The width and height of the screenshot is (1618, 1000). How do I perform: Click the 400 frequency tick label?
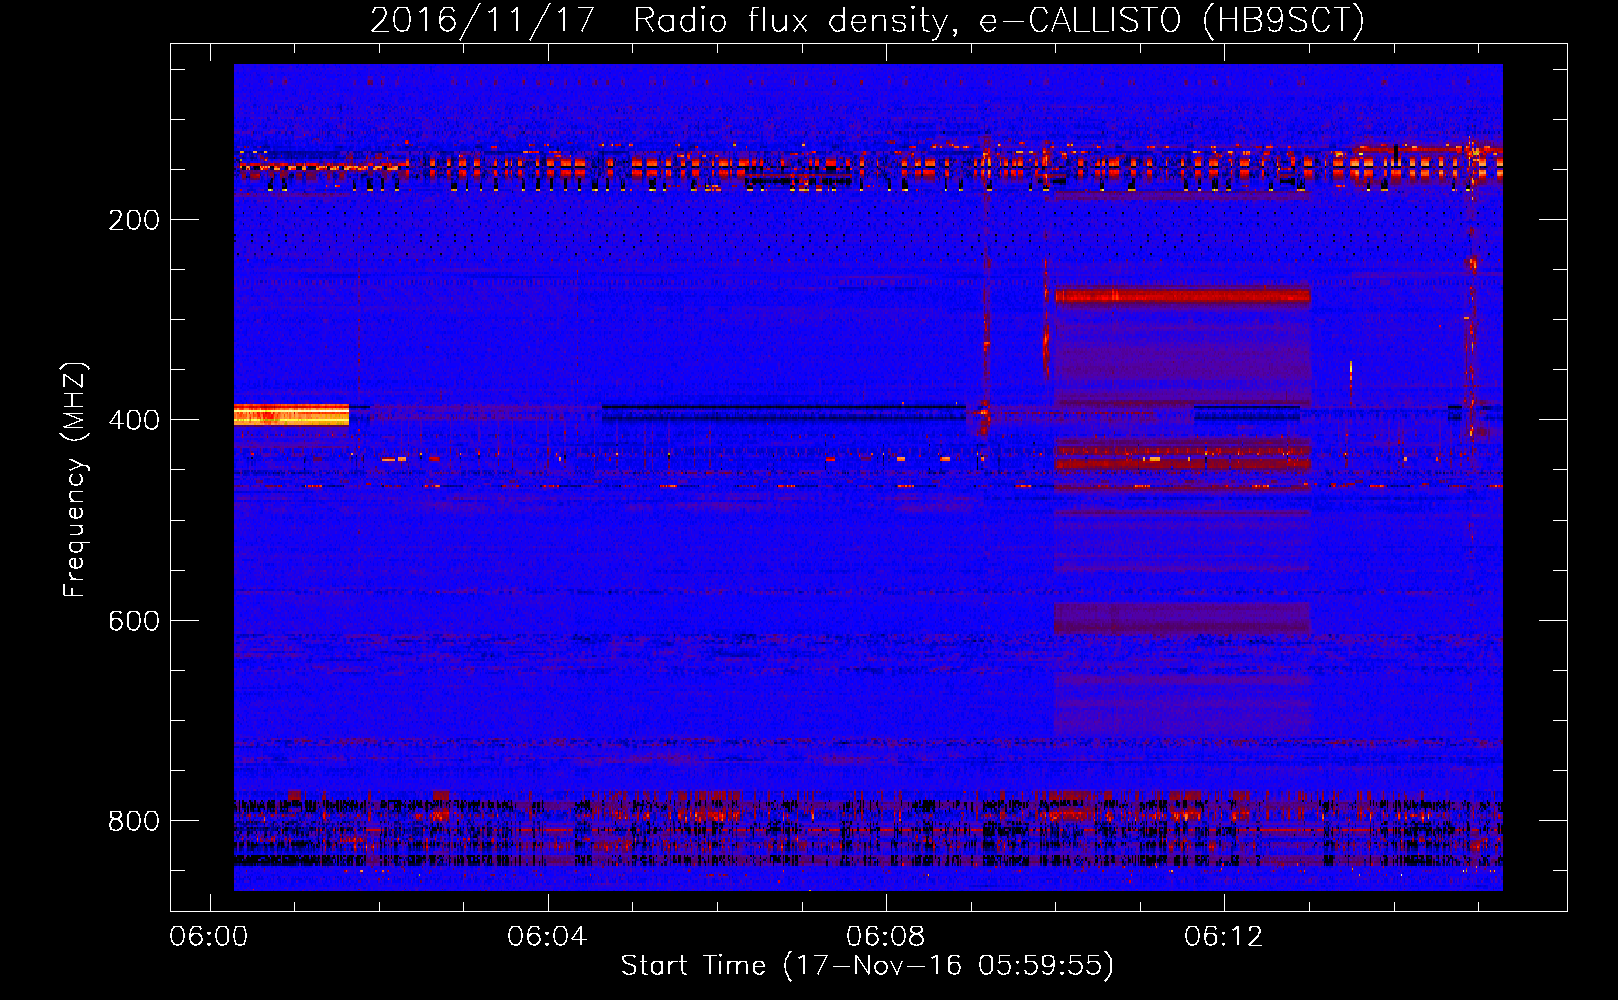134,420
